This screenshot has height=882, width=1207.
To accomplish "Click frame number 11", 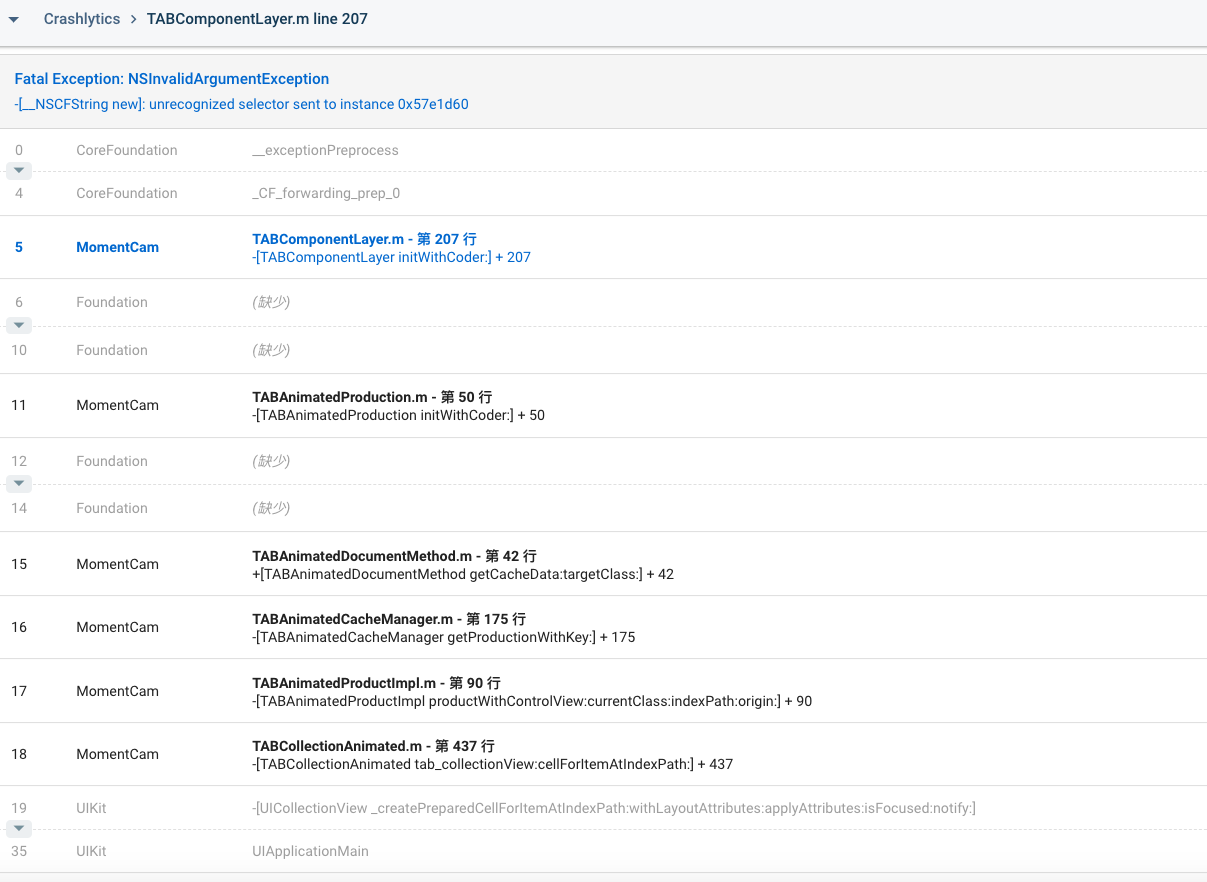I will coord(19,405).
